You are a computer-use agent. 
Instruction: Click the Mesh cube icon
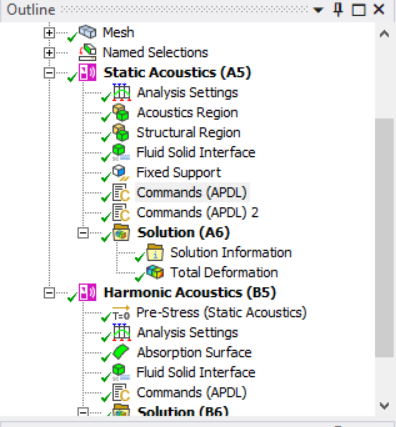88,32
